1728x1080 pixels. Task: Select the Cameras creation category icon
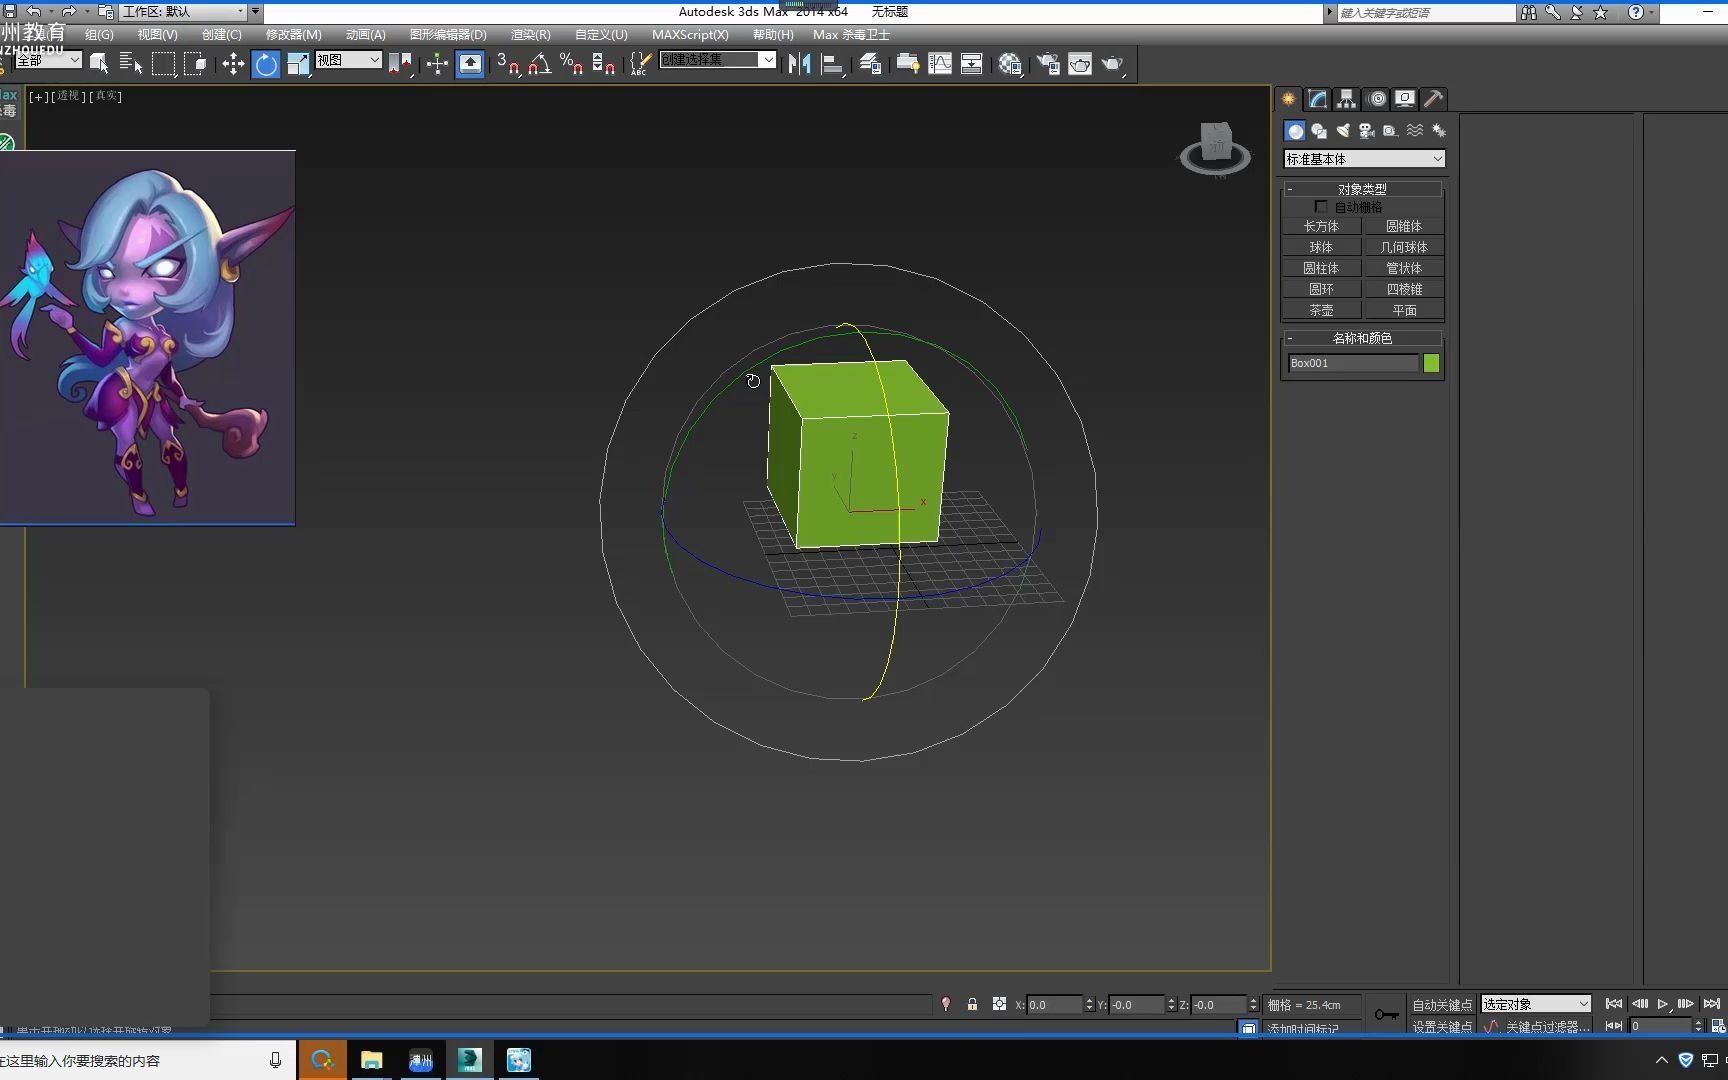(1366, 130)
